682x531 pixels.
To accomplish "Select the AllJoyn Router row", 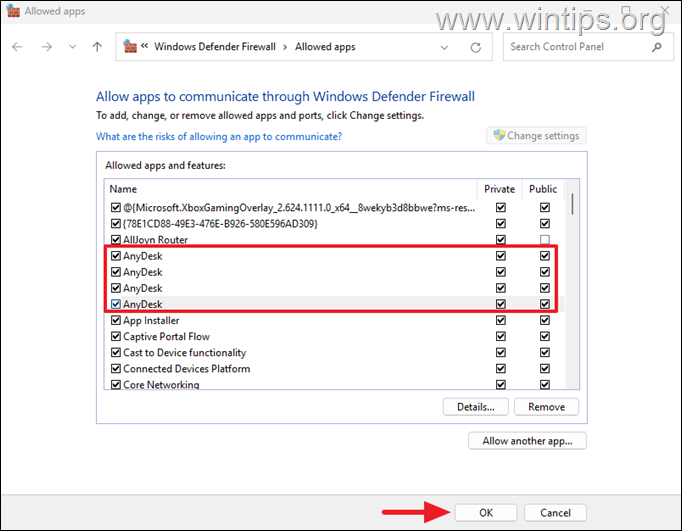I will pyautogui.click(x=334, y=240).
